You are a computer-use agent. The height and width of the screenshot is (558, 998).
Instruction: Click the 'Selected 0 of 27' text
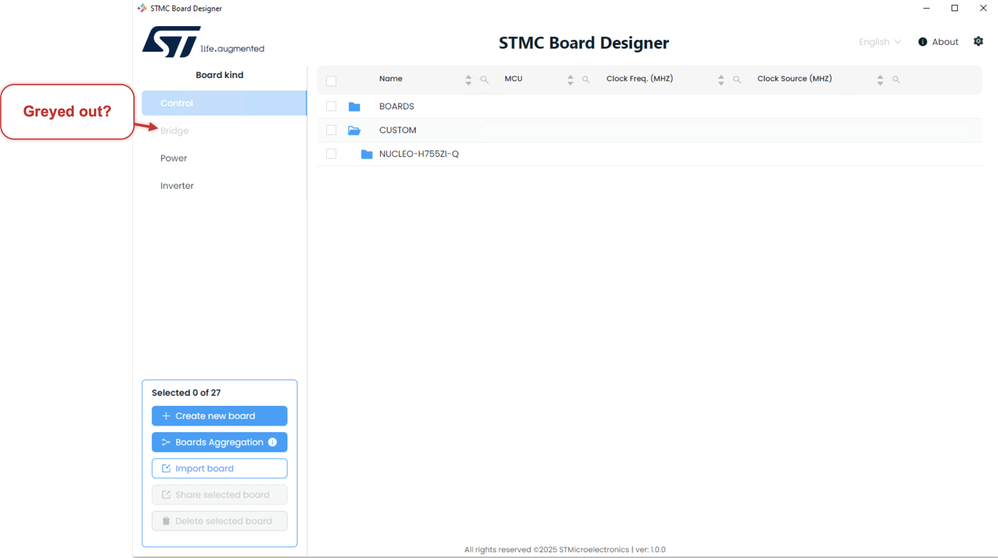click(x=186, y=393)
